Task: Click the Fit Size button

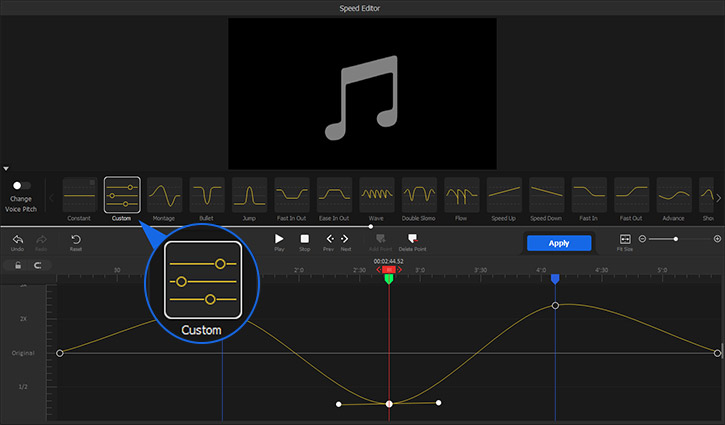Action: (625, 240)
